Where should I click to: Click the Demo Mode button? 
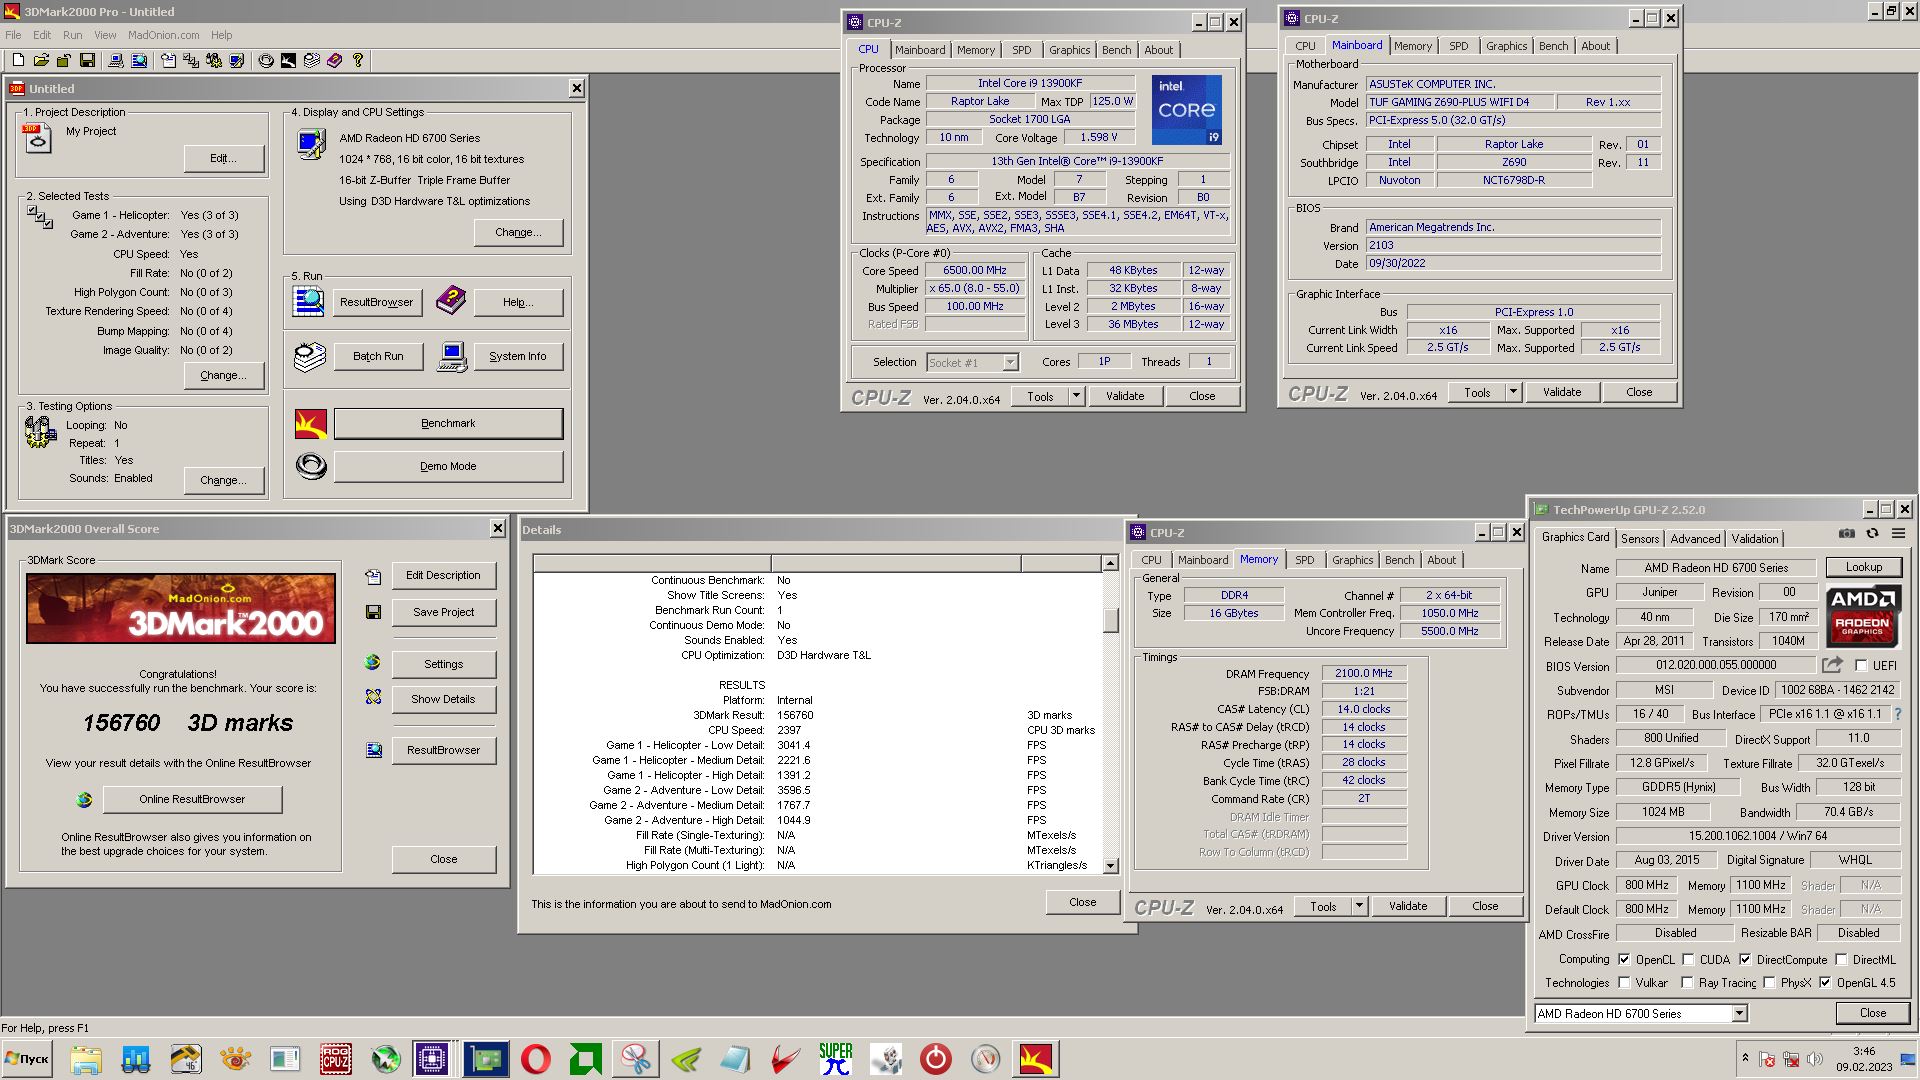[x=448, y=466]
